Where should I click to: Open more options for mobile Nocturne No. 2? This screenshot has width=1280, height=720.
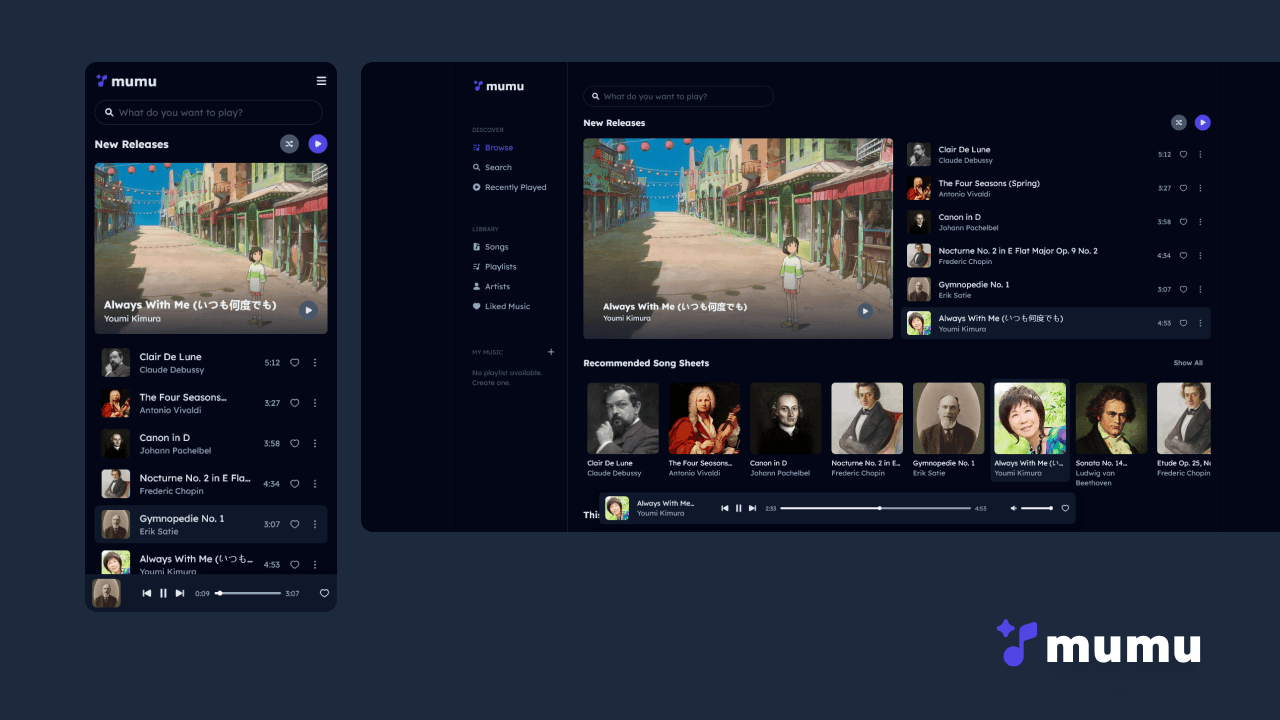coord(315,484)
